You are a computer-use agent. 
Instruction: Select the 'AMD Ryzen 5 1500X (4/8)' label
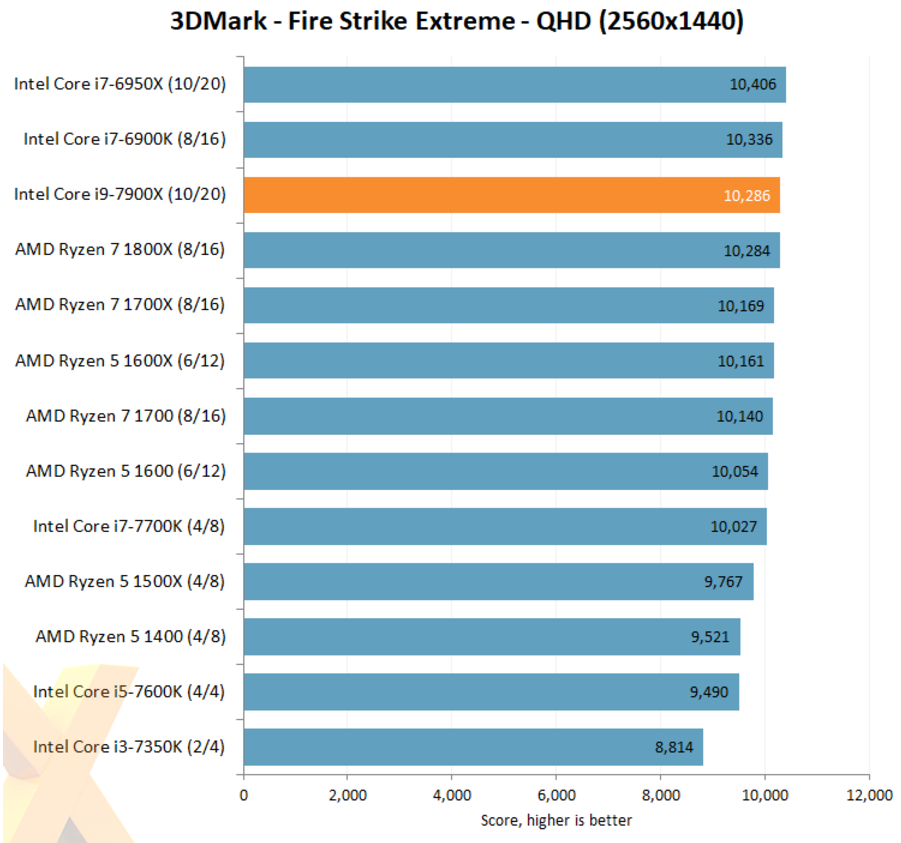(x=125, y=582)
